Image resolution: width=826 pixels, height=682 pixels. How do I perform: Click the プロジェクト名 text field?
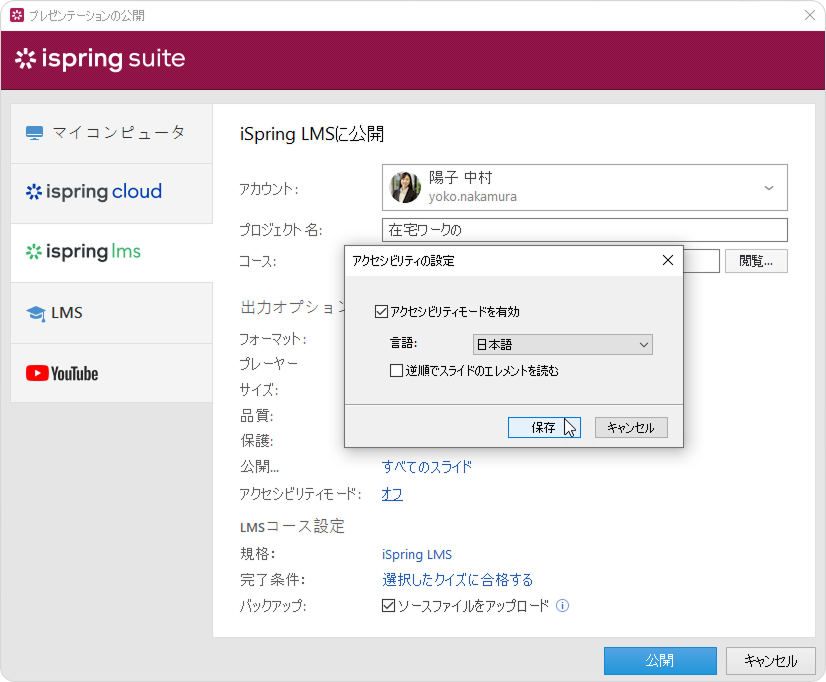[584, 230]
